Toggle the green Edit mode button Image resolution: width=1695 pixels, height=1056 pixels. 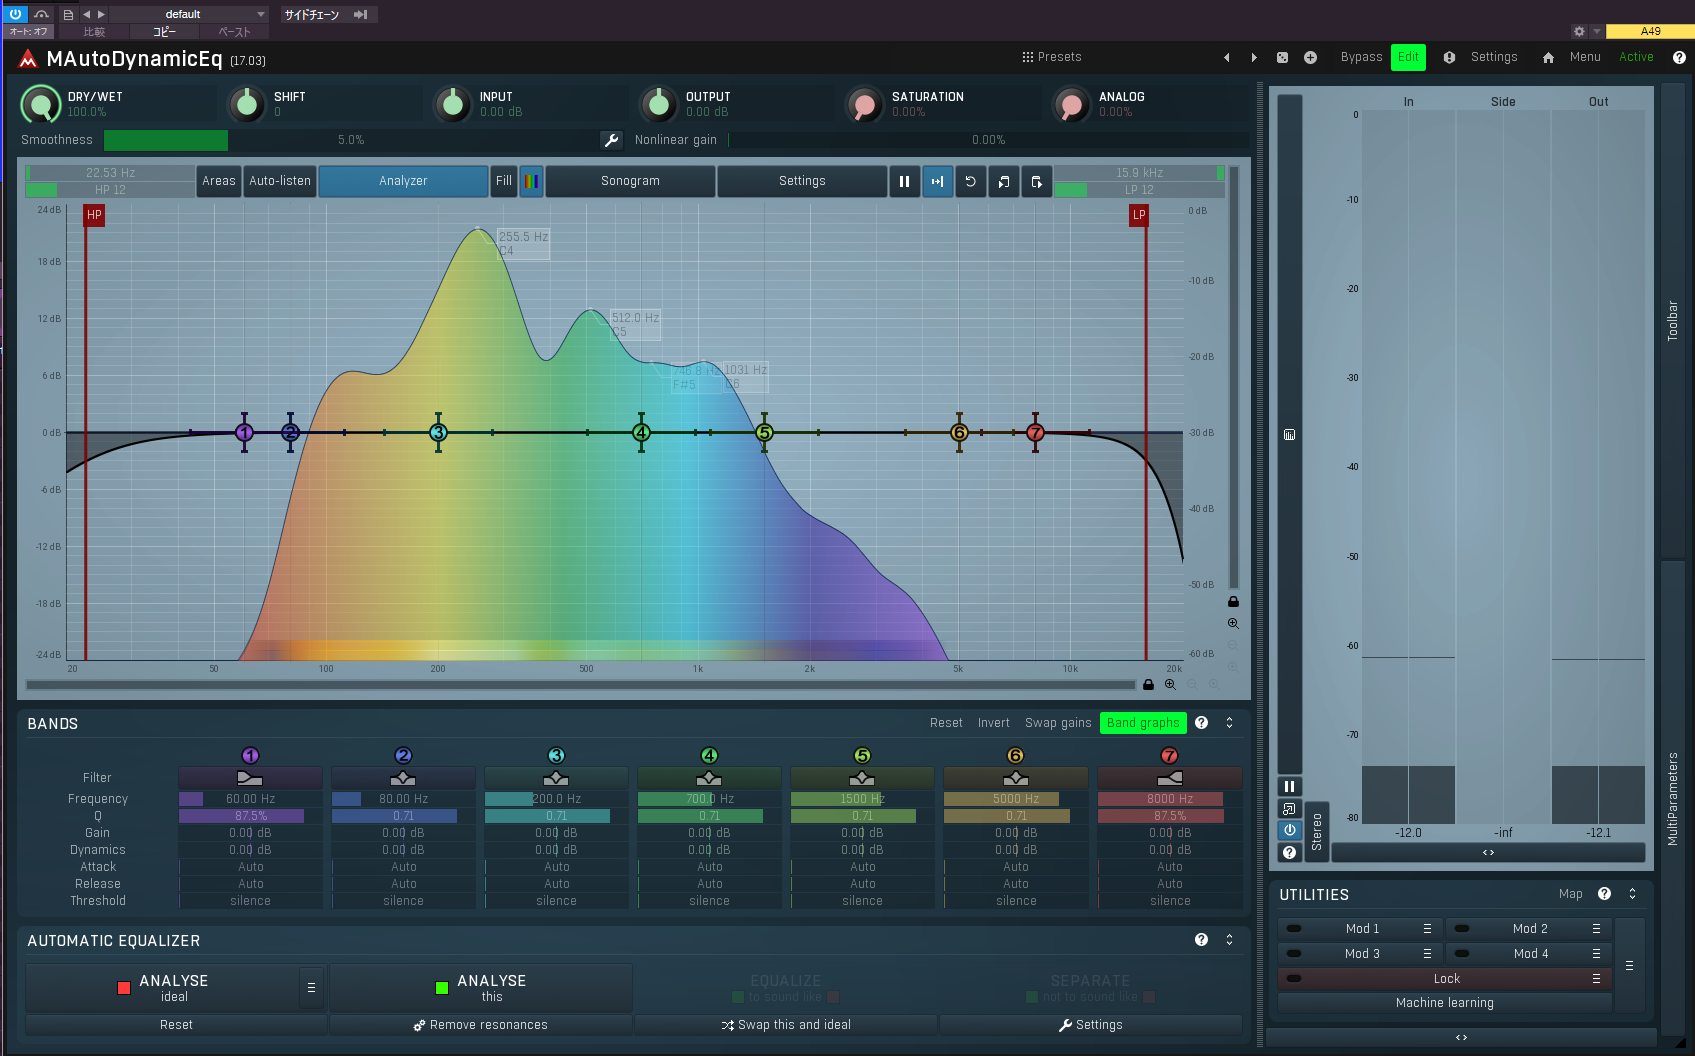1408,57
